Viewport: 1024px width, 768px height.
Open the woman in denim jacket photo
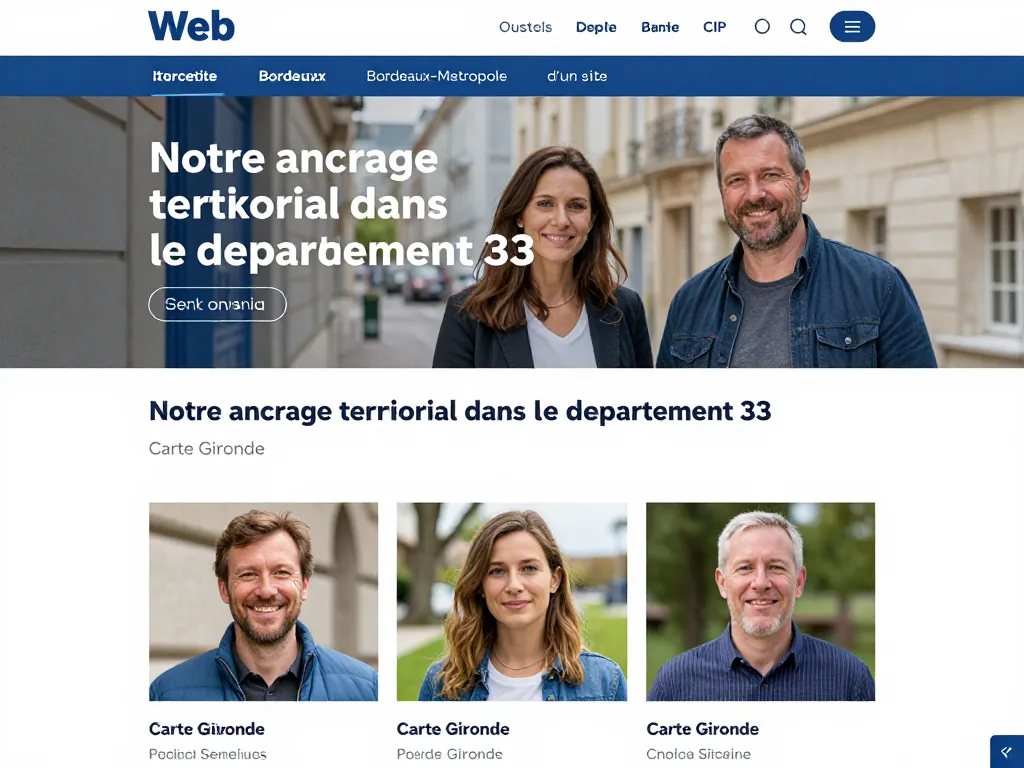(x=512, y=601)
